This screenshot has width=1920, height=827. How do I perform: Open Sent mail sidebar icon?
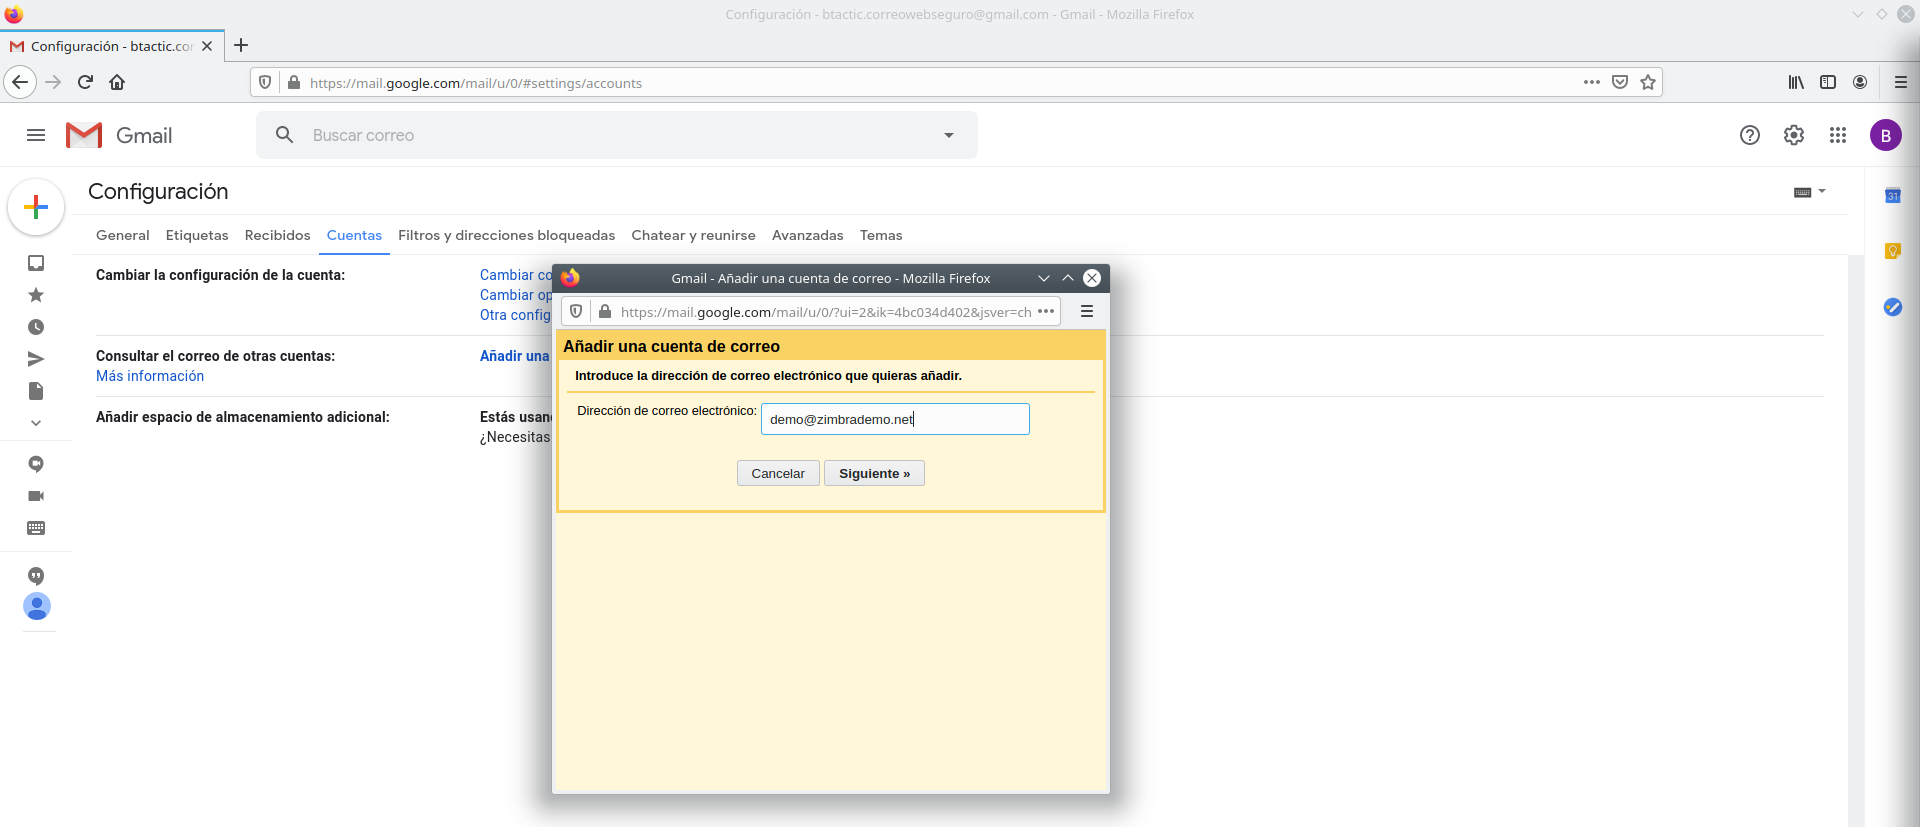(36, 359)
